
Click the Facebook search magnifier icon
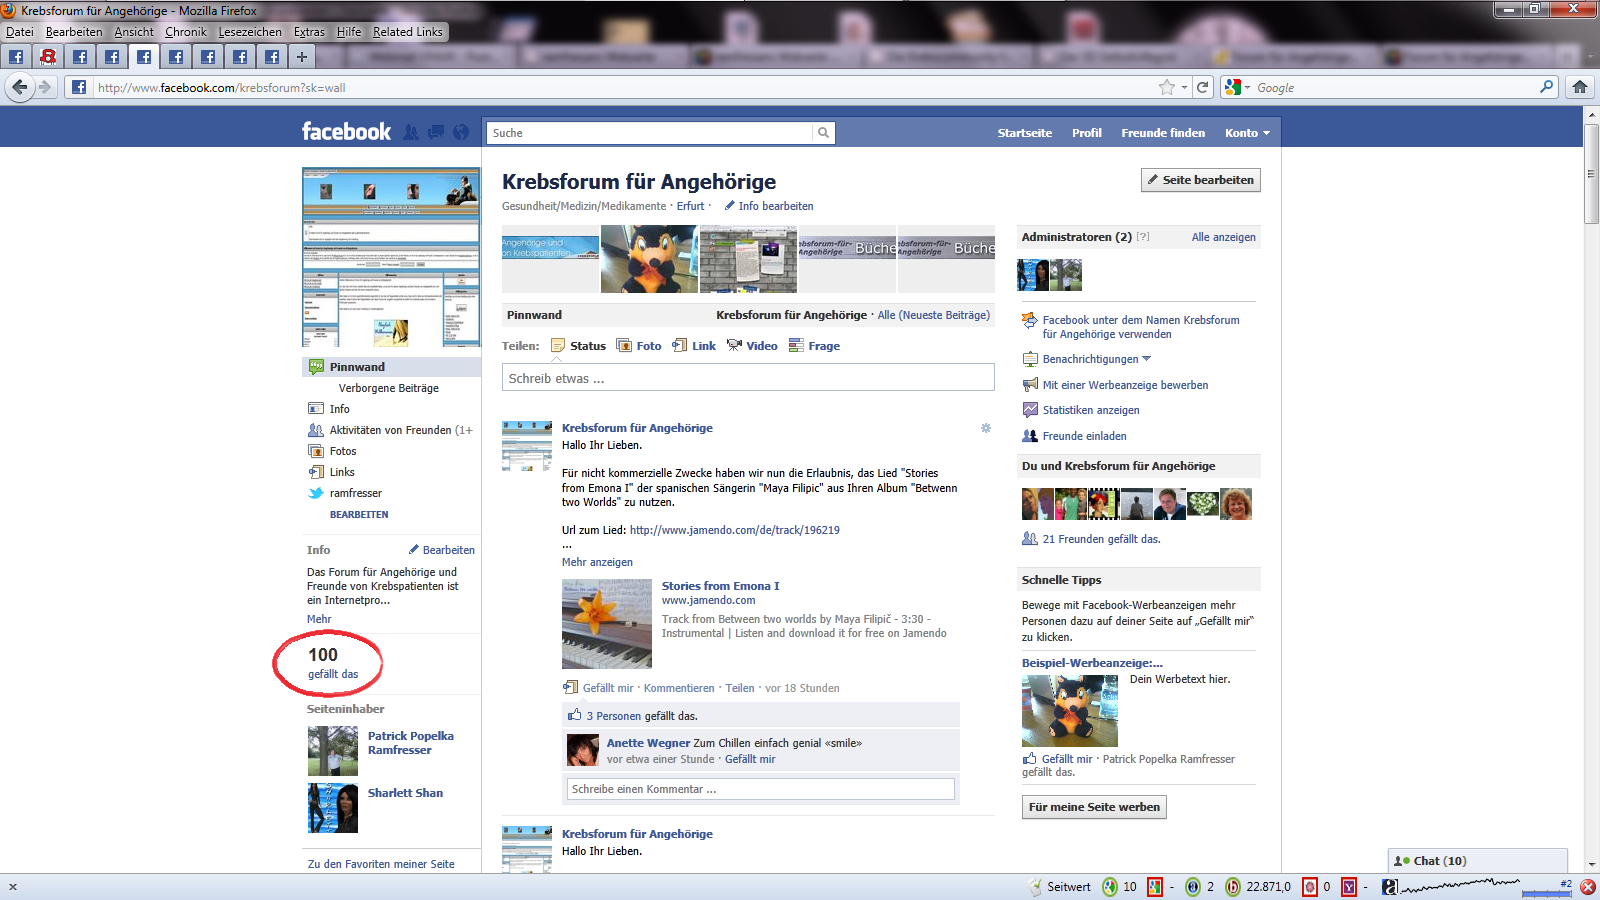[823, 133]
